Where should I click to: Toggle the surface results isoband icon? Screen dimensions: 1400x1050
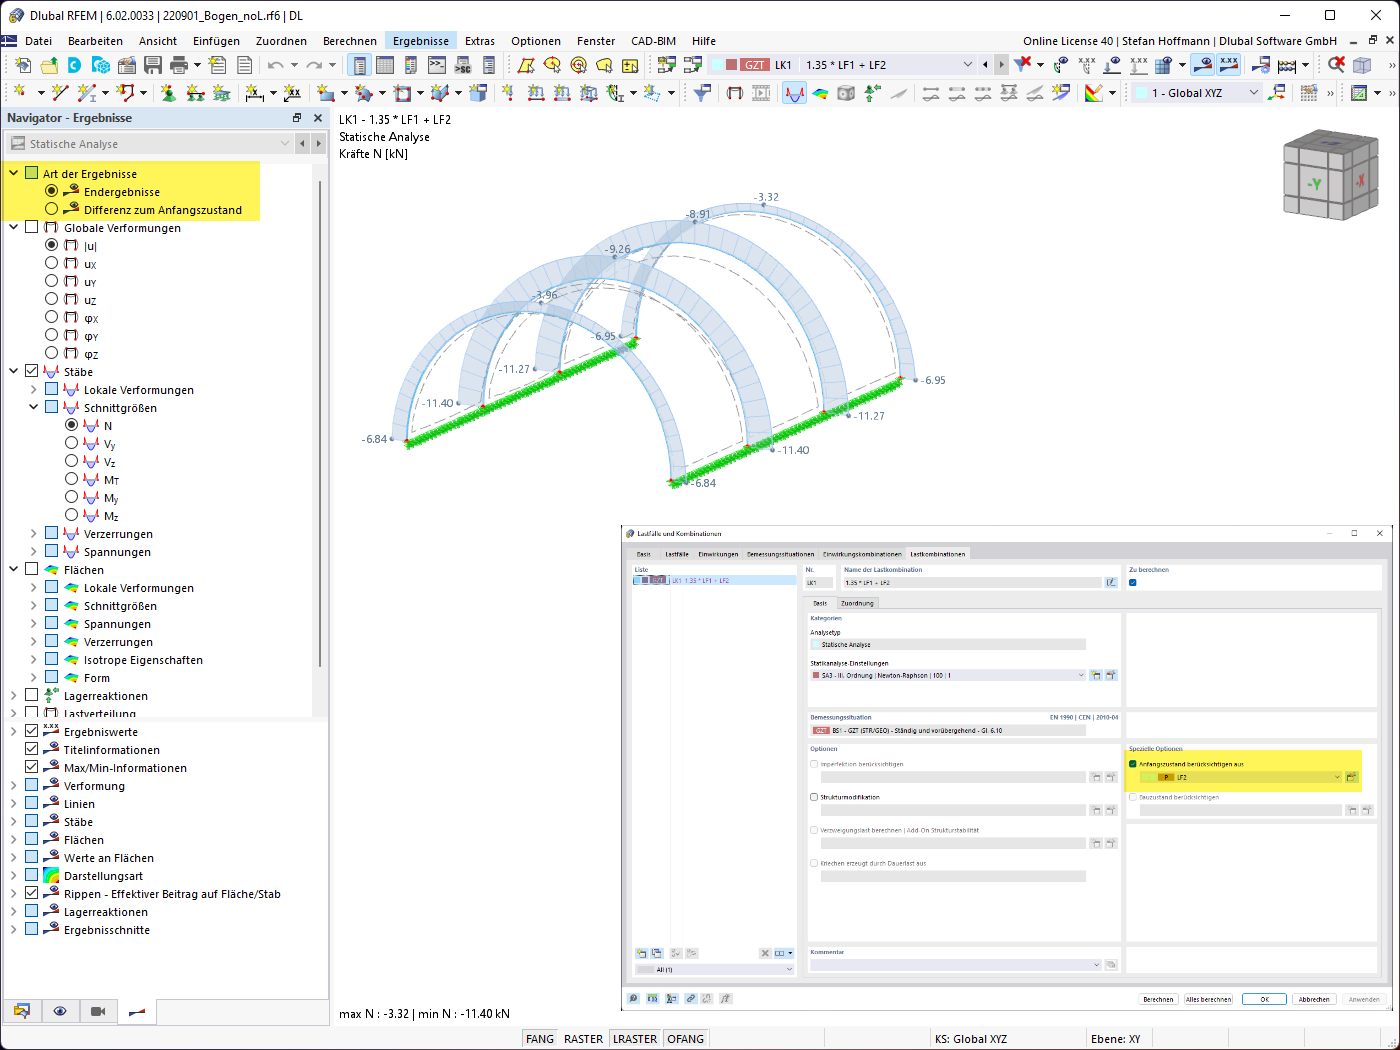pos(820,93)
